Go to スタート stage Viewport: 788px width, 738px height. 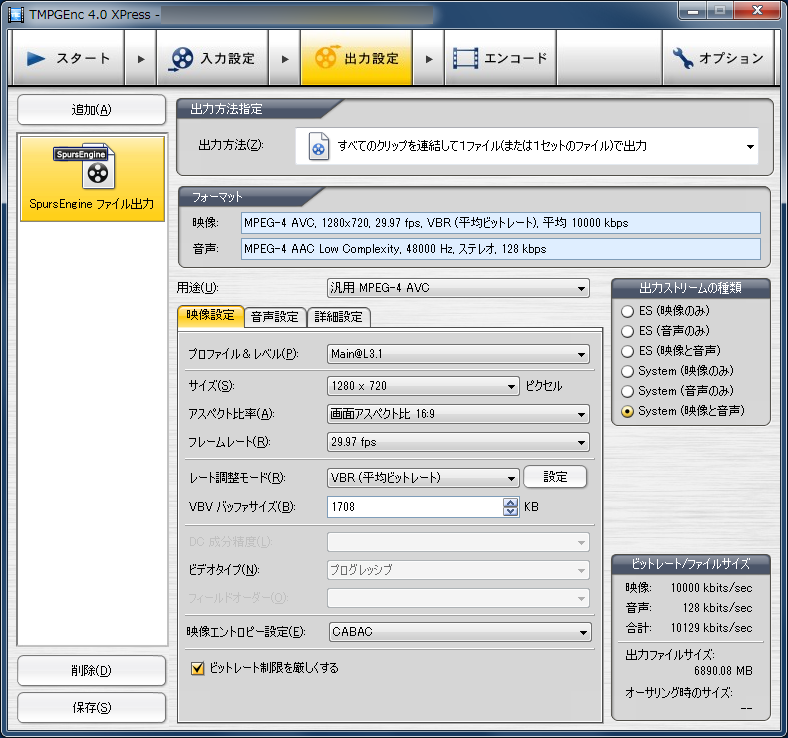click(68, 58)
